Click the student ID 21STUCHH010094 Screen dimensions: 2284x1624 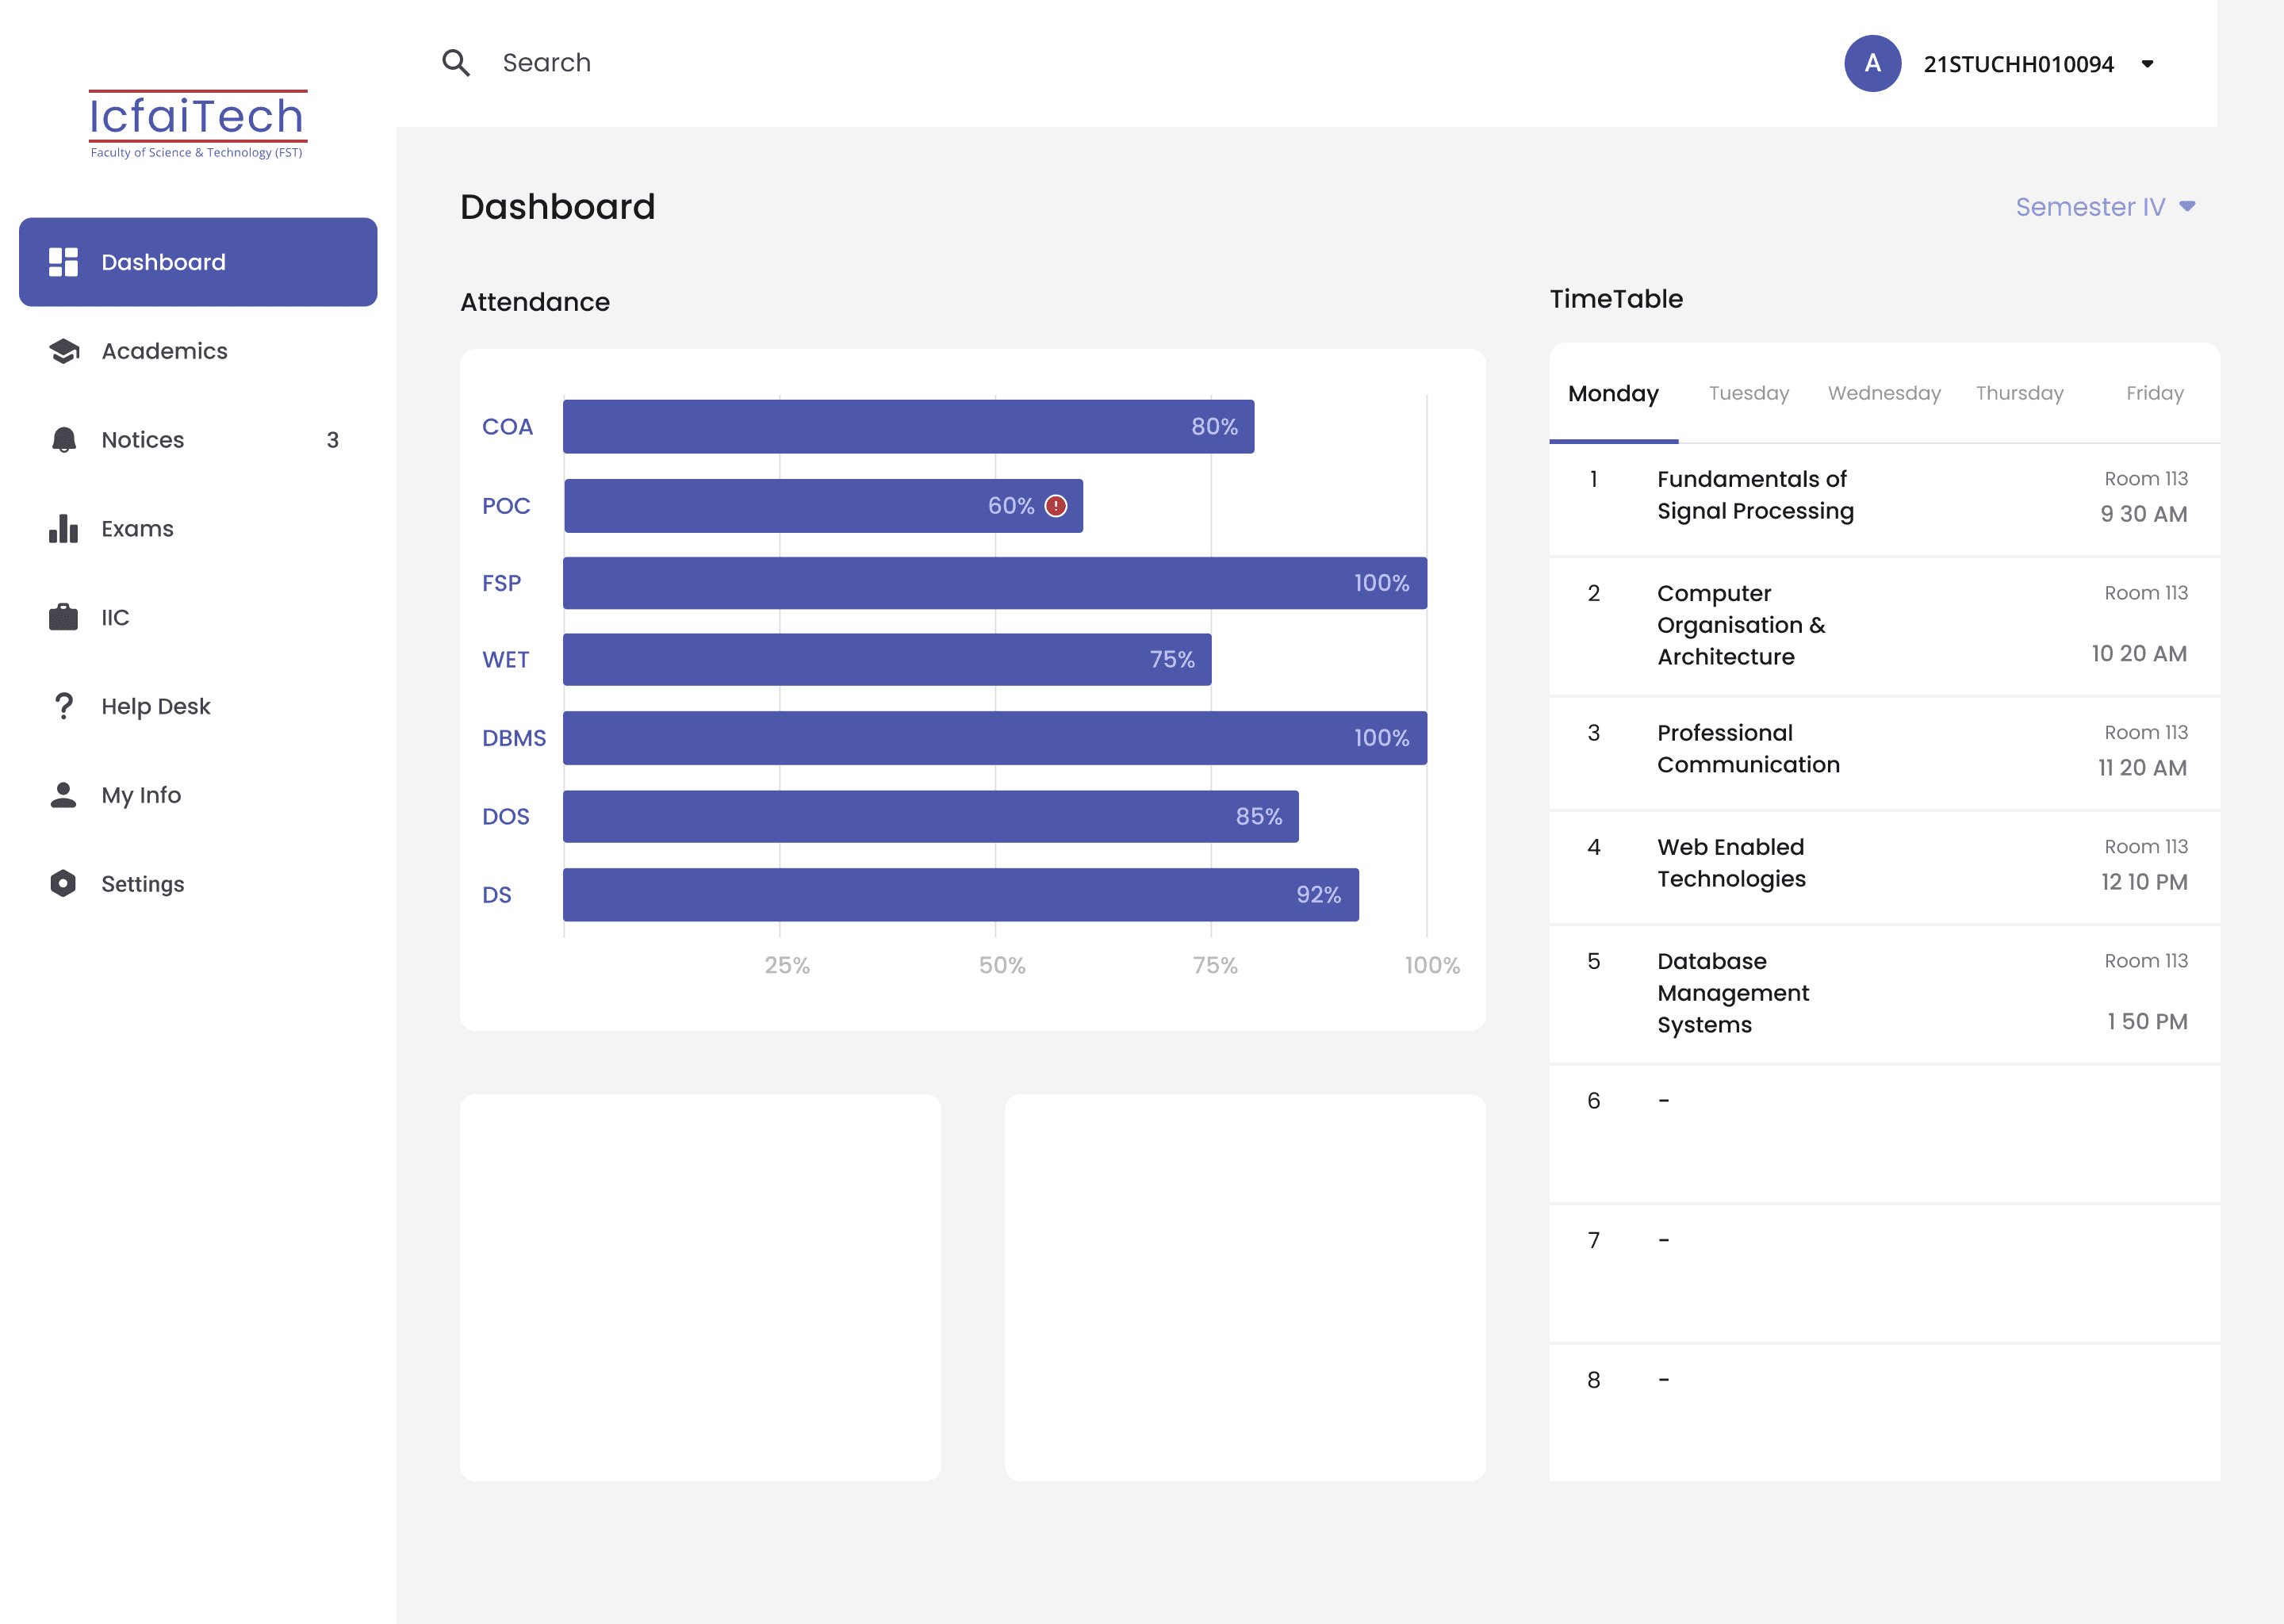click(x=2018, y=64)
